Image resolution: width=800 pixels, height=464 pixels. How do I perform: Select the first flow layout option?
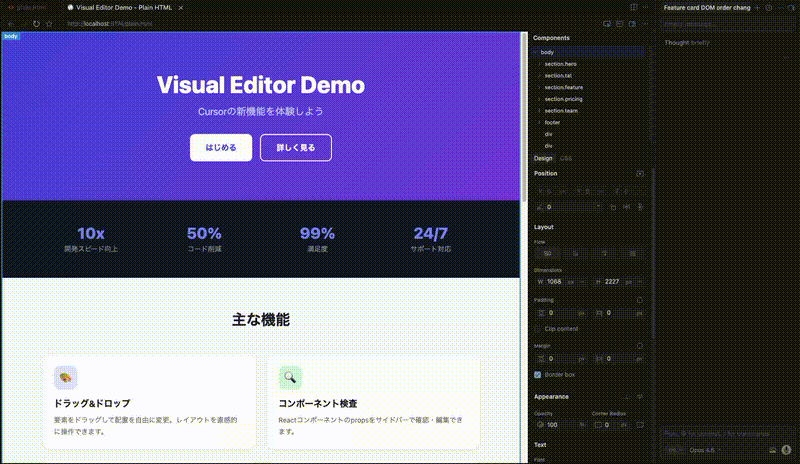tap(547, 253)
